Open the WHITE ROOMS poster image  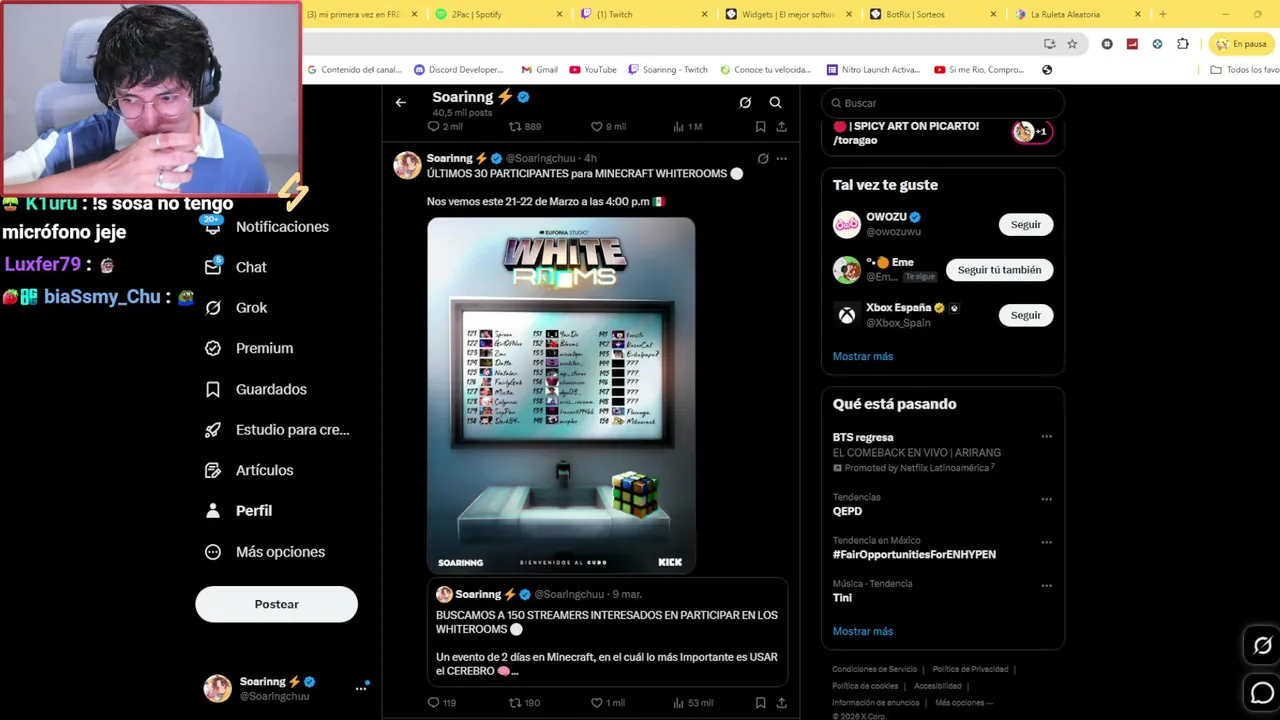point(561,395)
